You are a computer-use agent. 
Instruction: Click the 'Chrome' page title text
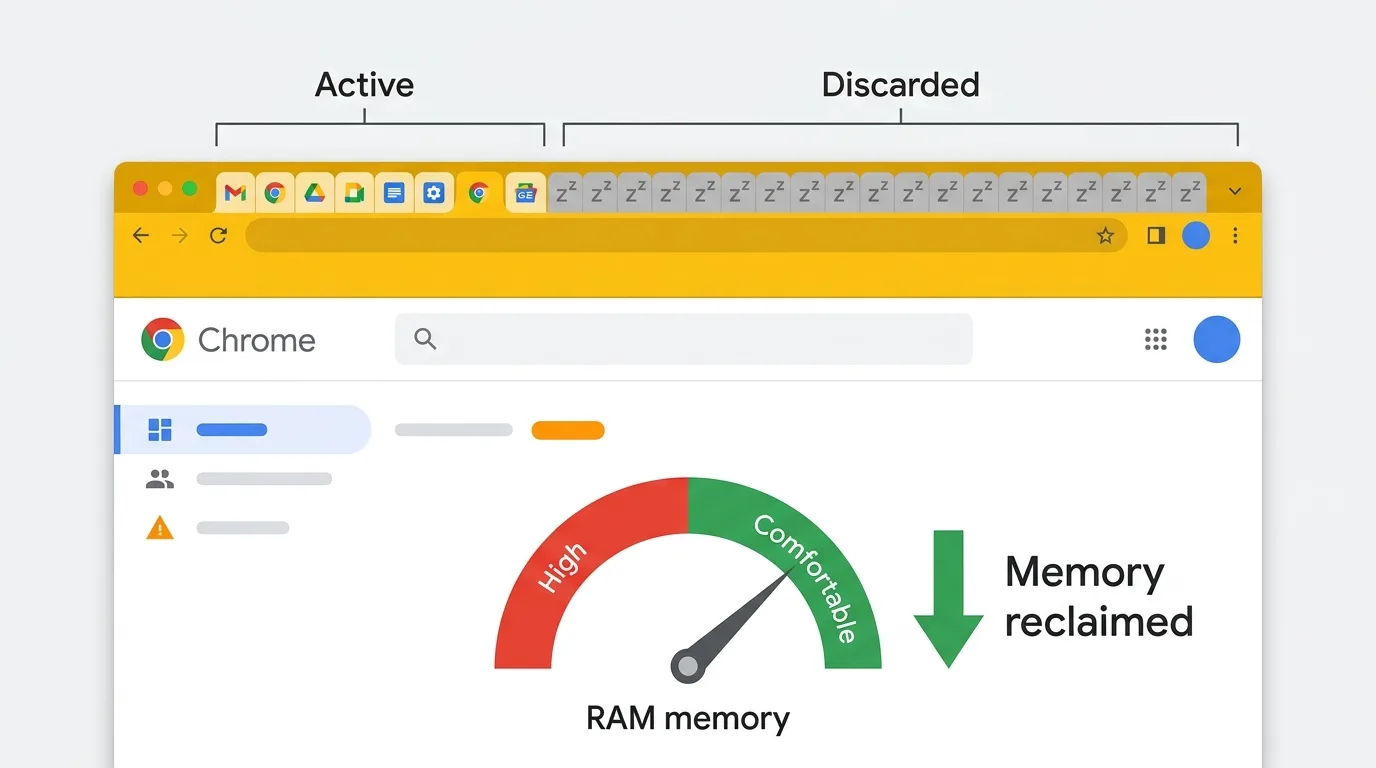point(257,340)
